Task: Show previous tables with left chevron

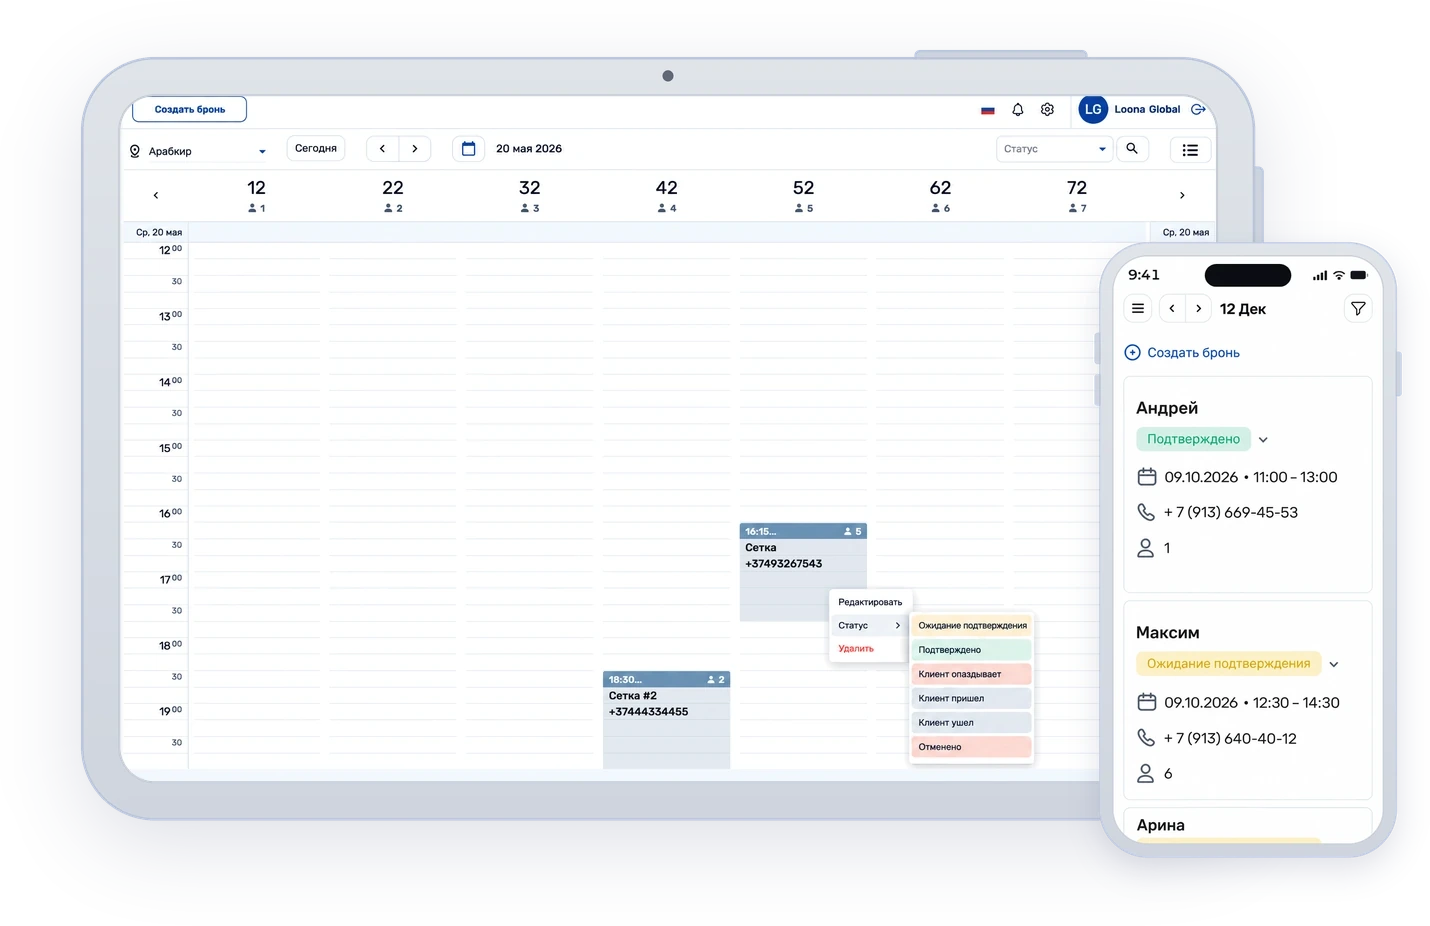Action: (x=156, y=195)
